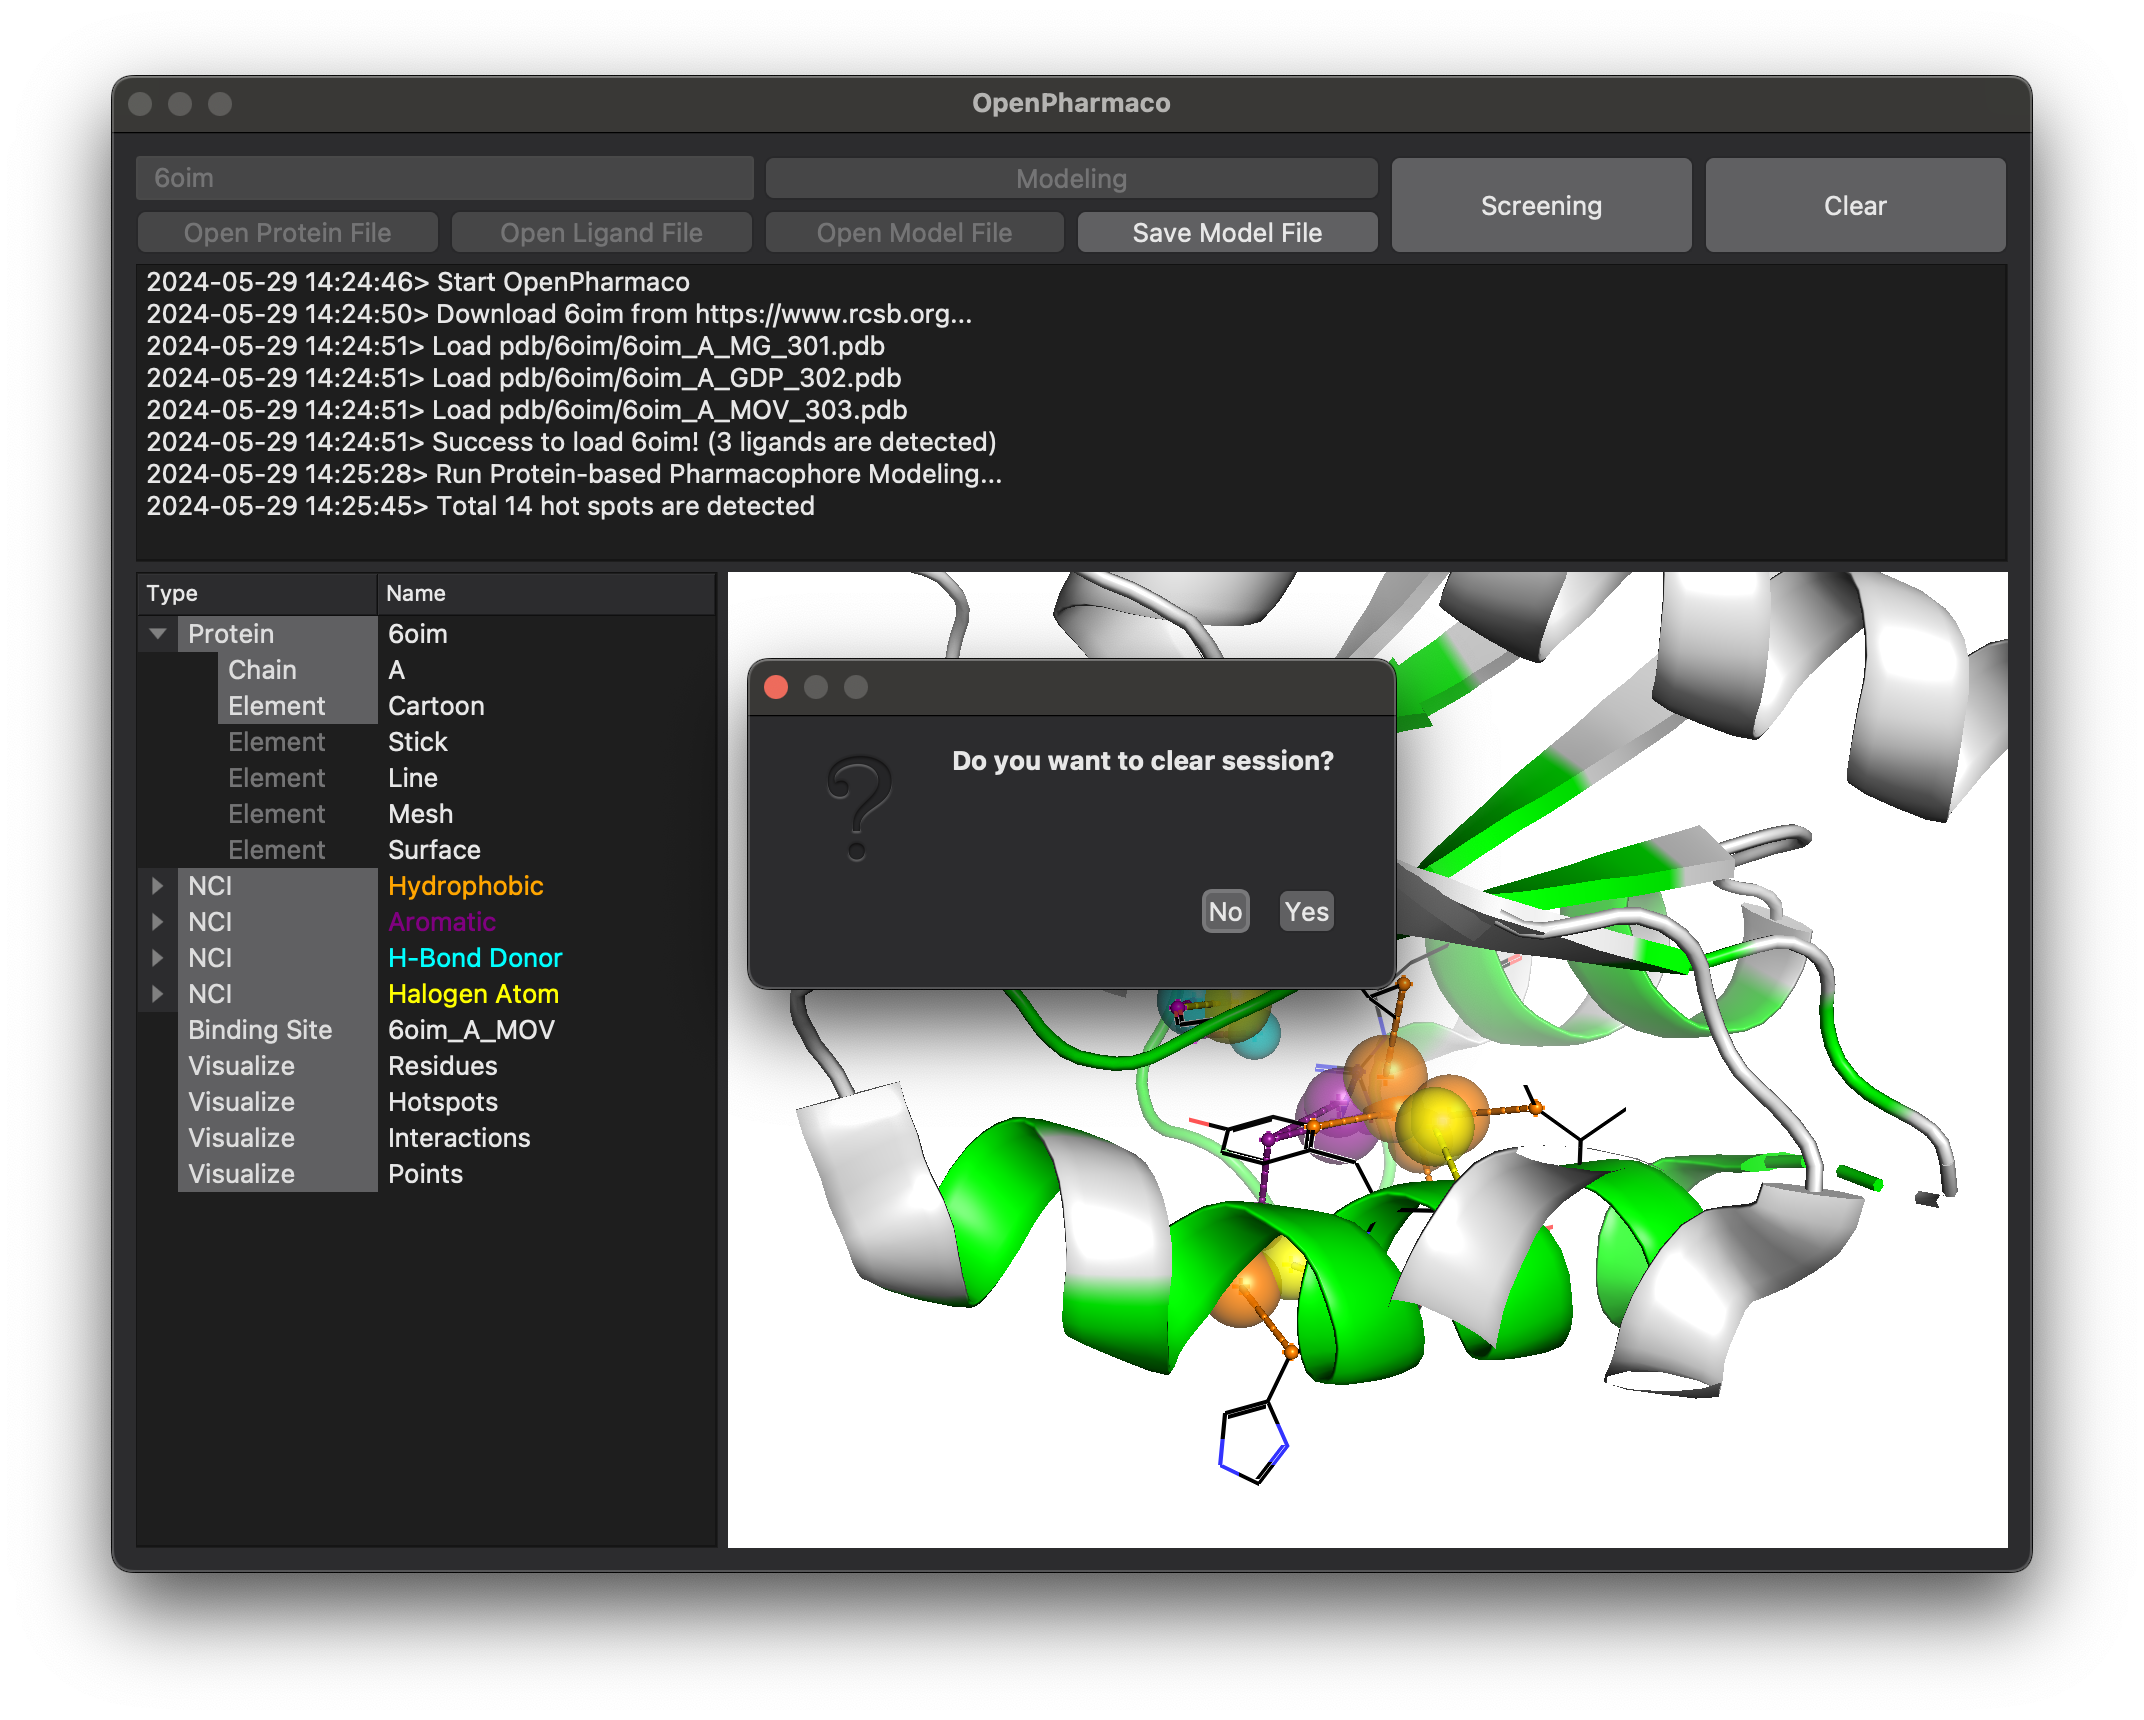Viewport: 2144px width, 1720px height.
Task: Click the Modeling button
Action: coord(1071,178)
